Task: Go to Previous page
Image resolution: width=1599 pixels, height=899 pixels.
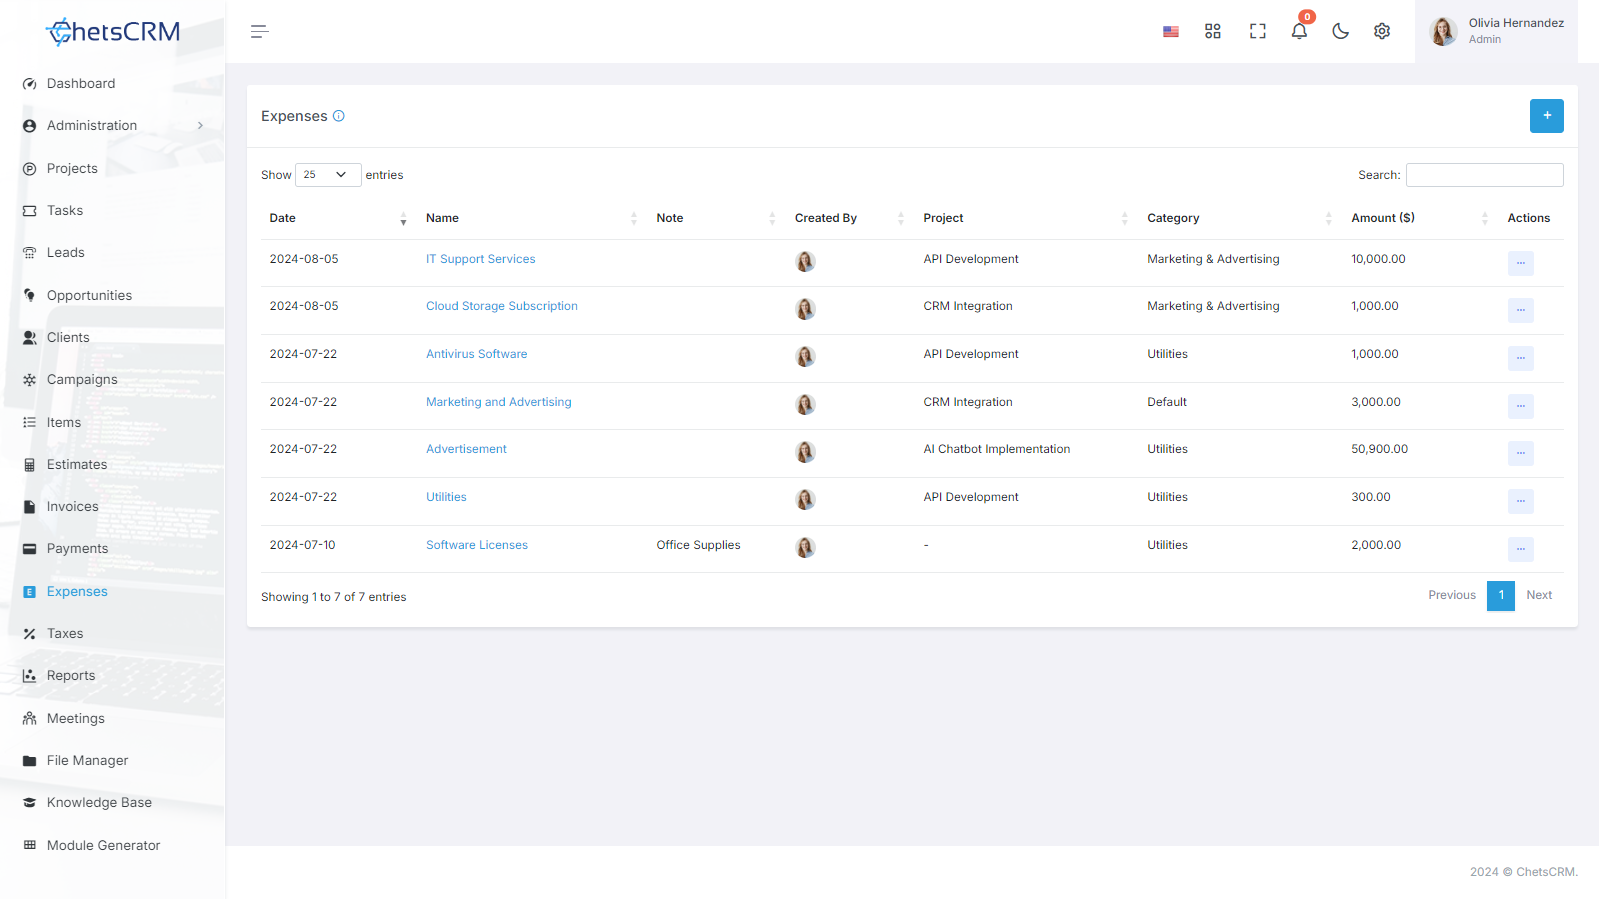Action: [1452, 595]
